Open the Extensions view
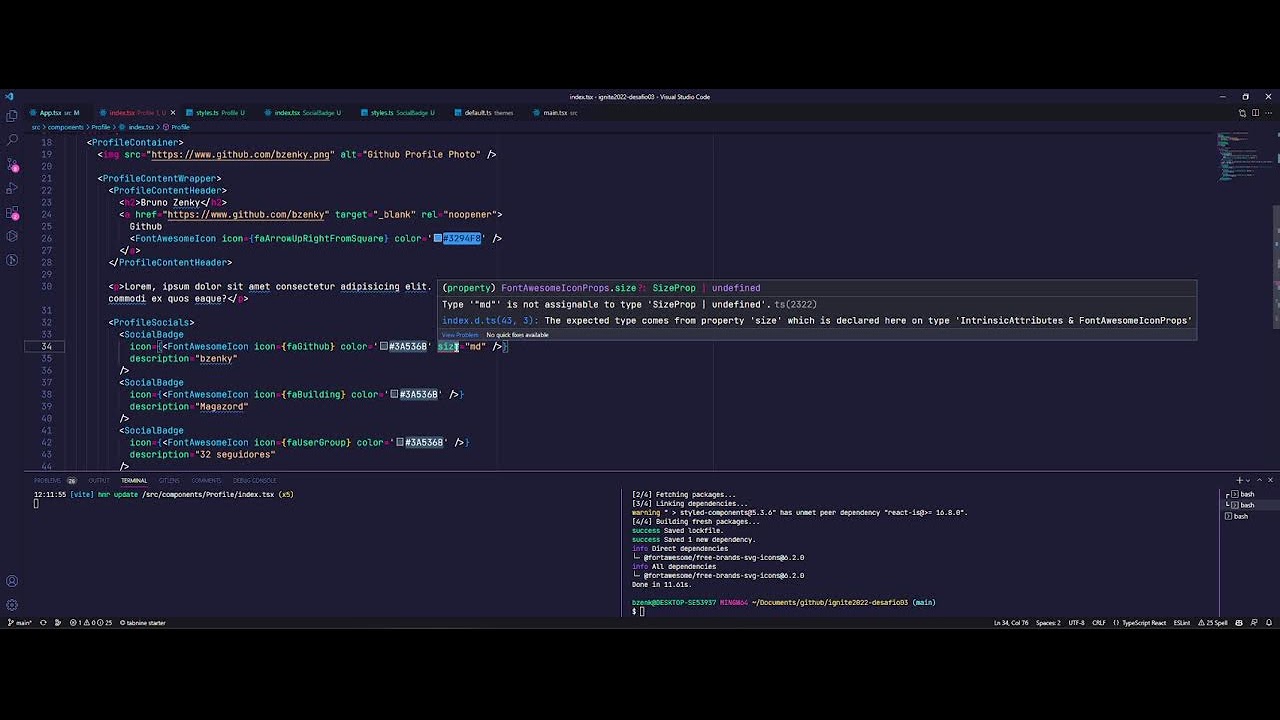 12,212
